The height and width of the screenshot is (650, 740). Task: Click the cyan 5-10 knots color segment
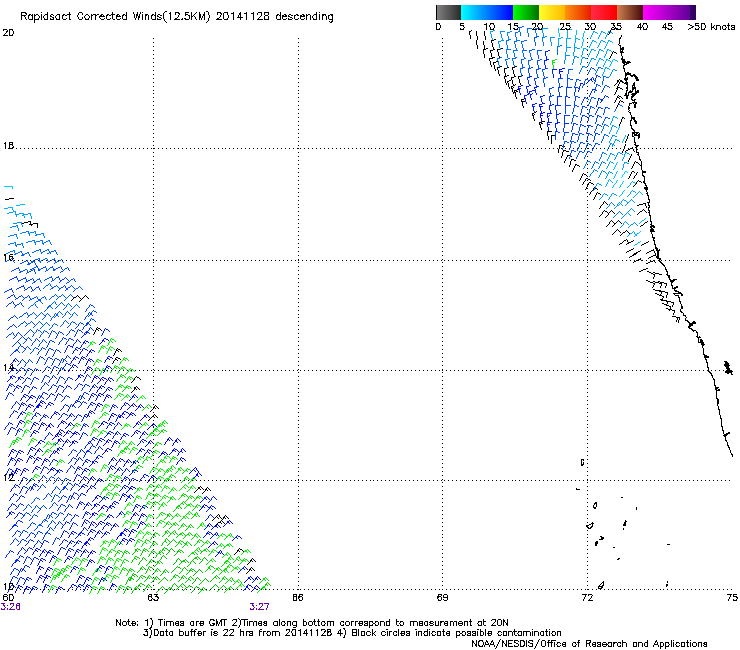[474, 12]
